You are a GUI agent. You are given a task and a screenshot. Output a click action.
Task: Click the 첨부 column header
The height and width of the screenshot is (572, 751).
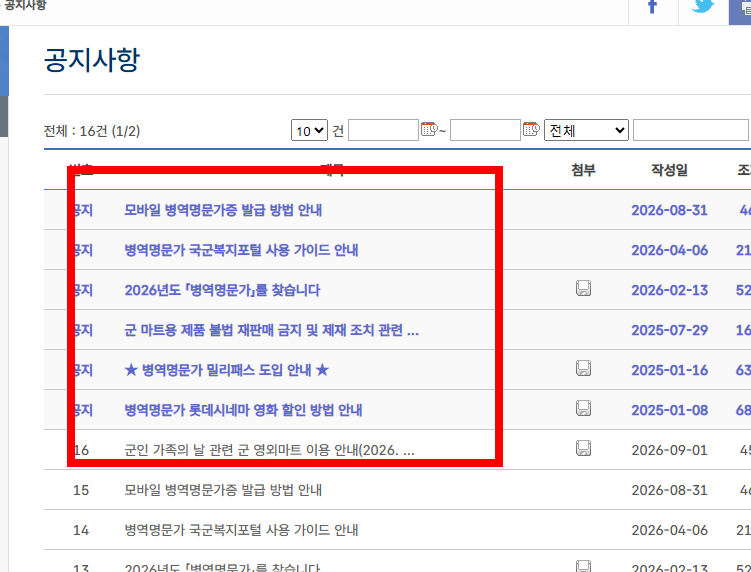[x=583, y=170]
